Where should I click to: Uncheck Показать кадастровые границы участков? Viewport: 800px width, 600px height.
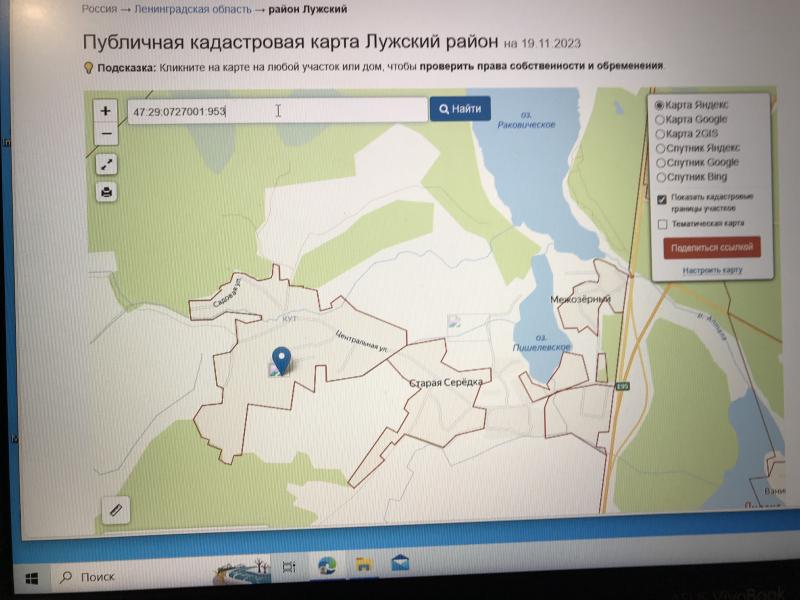662,199
